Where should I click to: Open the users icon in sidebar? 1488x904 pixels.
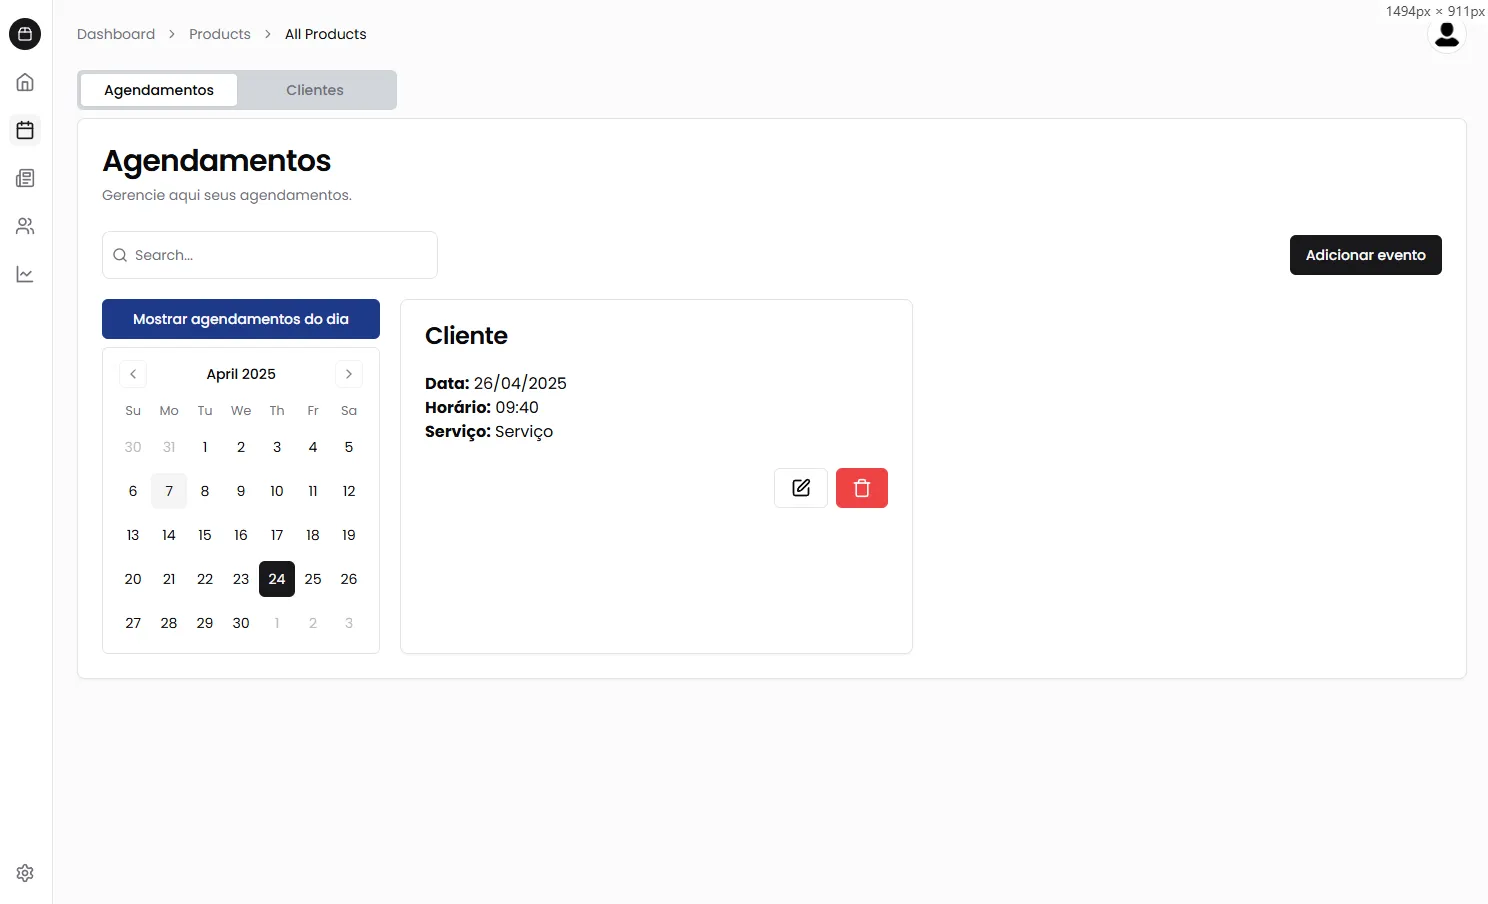[x=25, y=226]
